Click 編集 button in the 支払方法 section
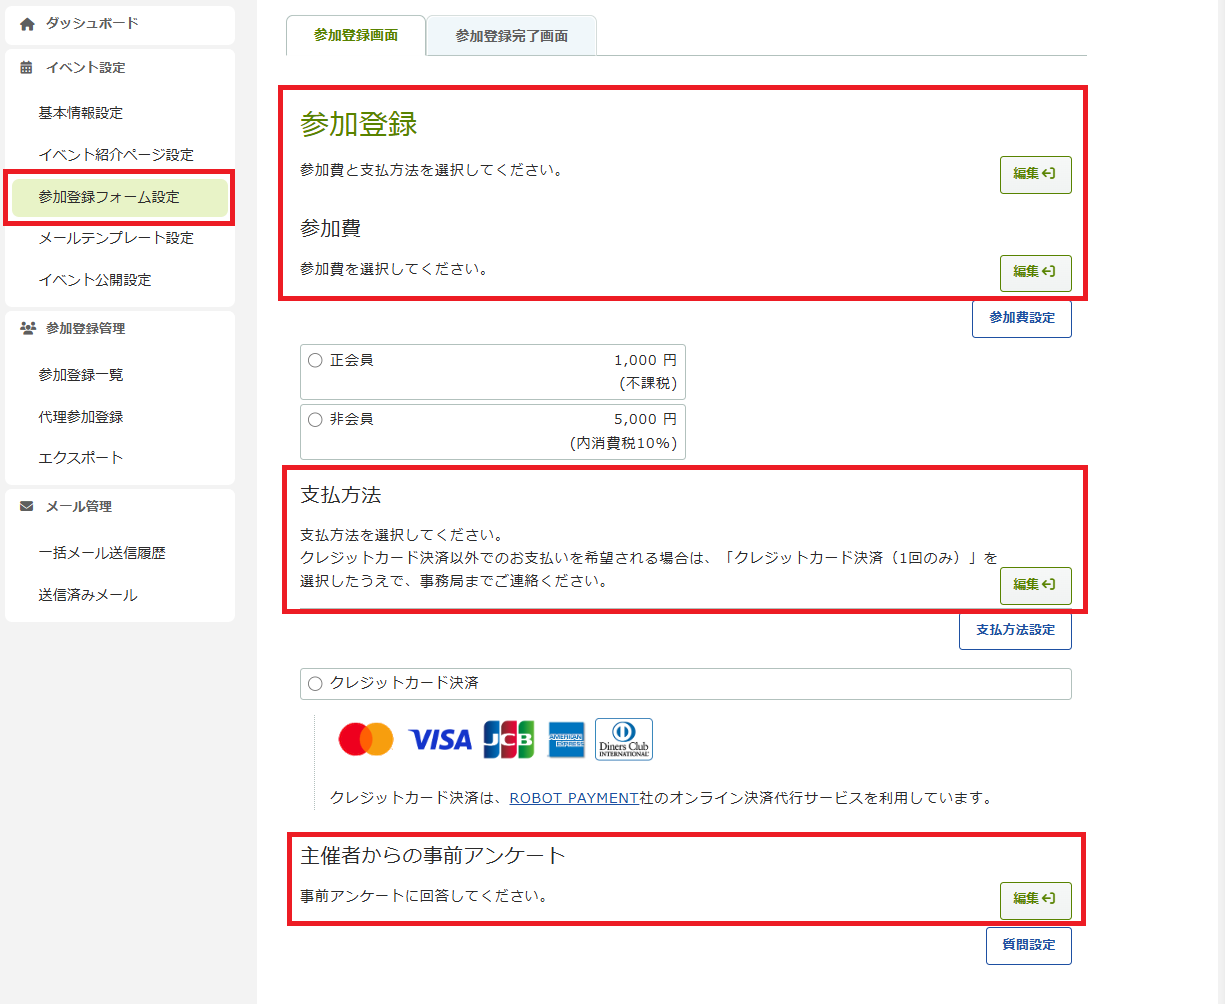This screenshot has width=1225, height=1004. 1035,585
